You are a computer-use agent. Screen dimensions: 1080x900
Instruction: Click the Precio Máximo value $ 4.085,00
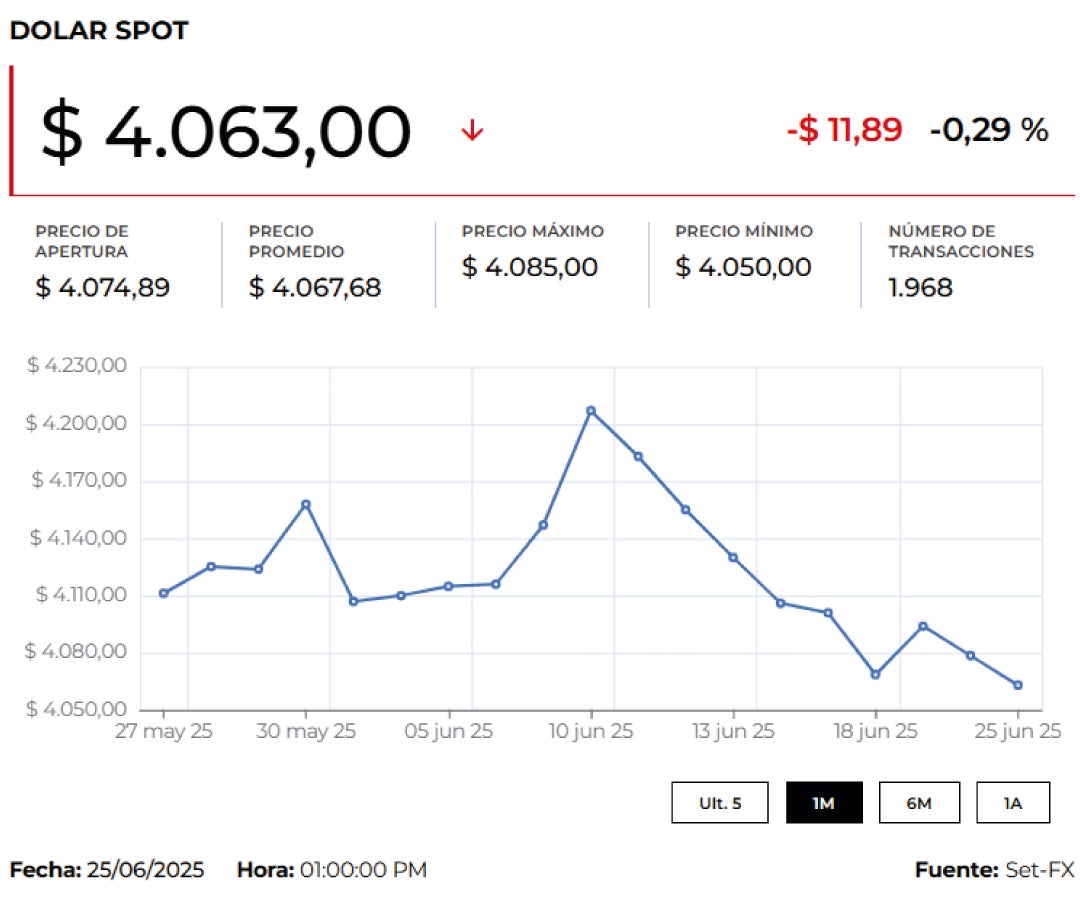(530, 267)
